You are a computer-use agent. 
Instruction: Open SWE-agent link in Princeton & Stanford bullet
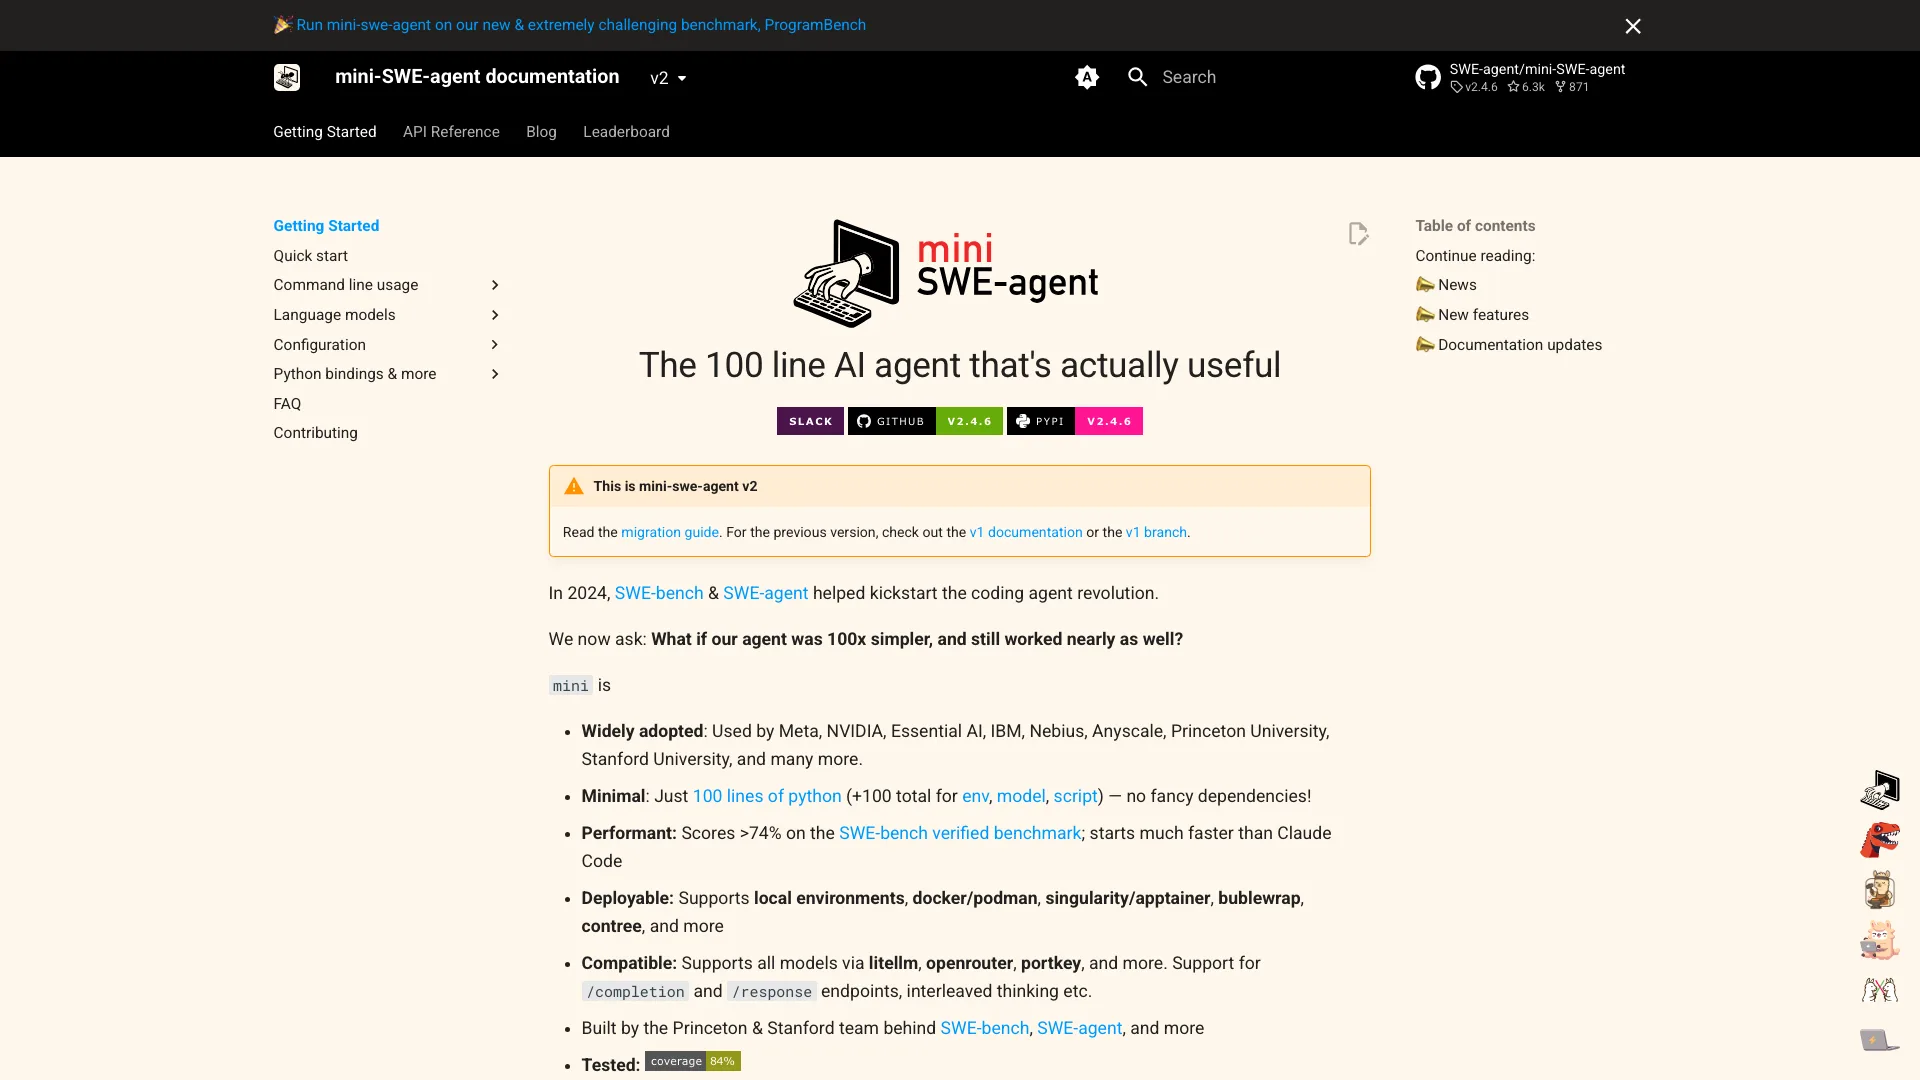coord(1079,1028)
